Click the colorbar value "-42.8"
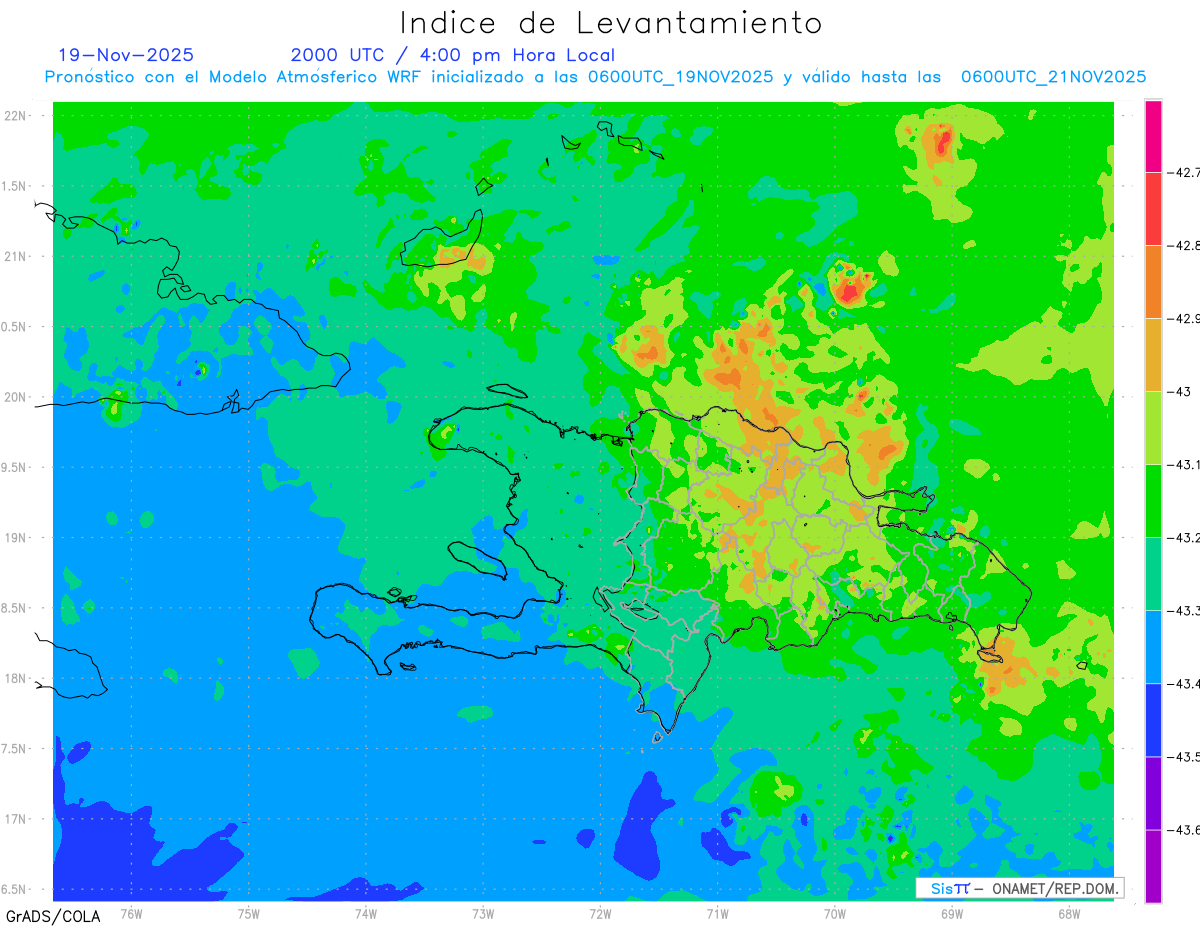This screenshot has width=1200, height=927. (1186, 246)
